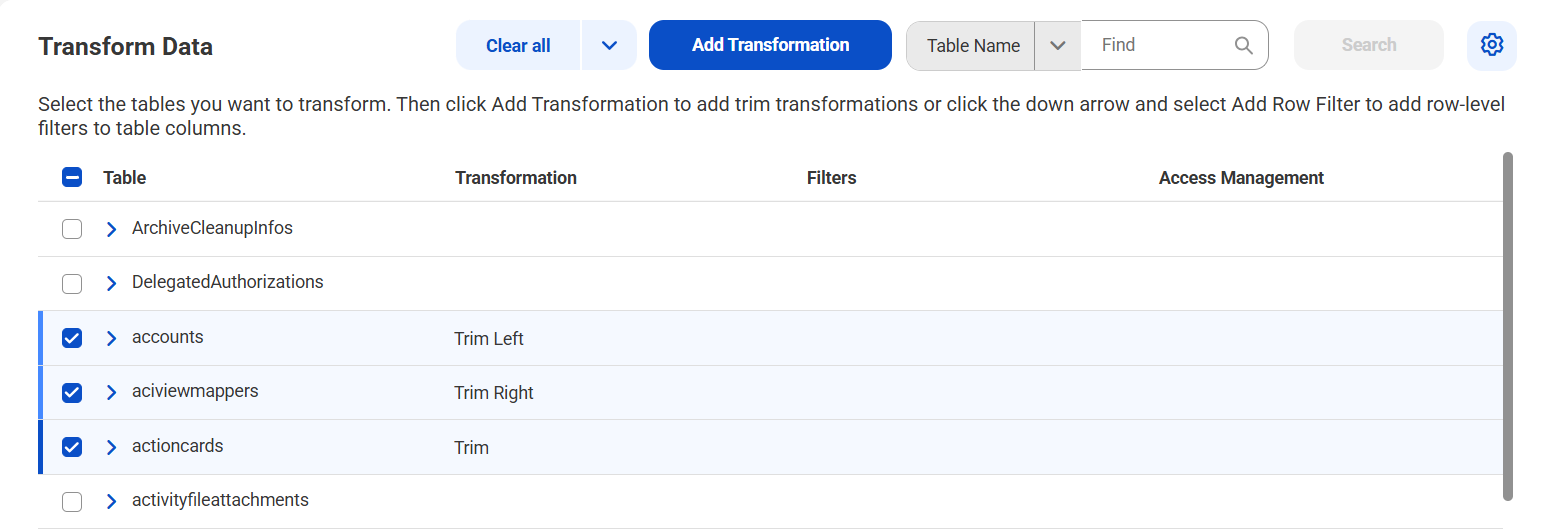This screenshot has height=530, width=1550.
Task: Click the Transformation column header
Action: tap(516, 178)
